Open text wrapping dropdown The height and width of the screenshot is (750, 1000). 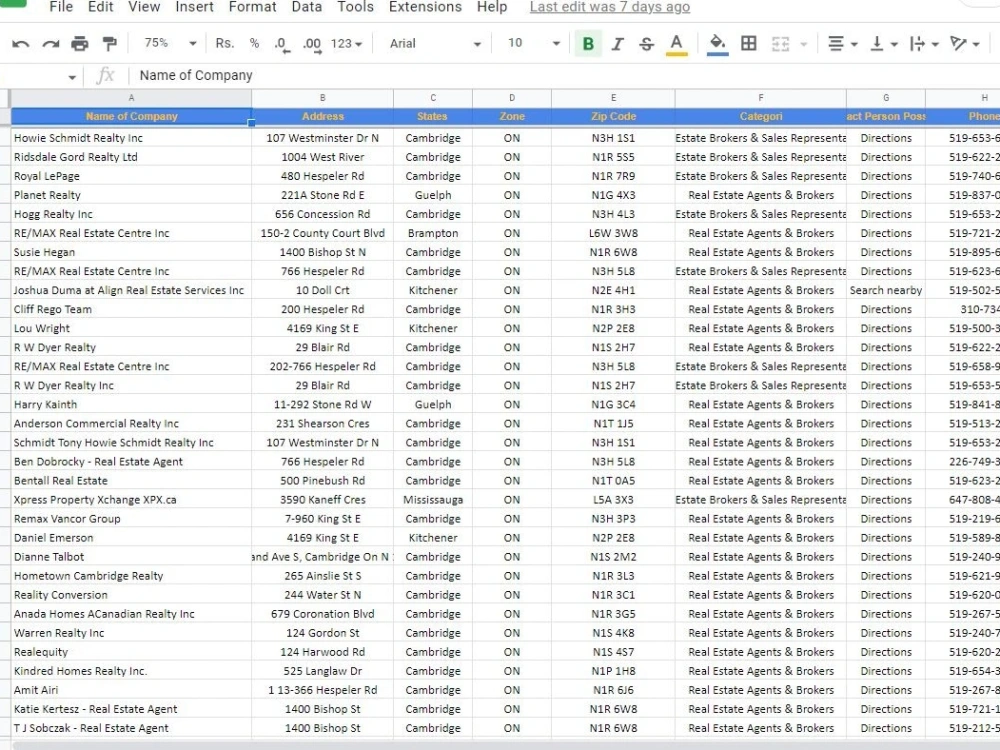[x=924, y=44]
